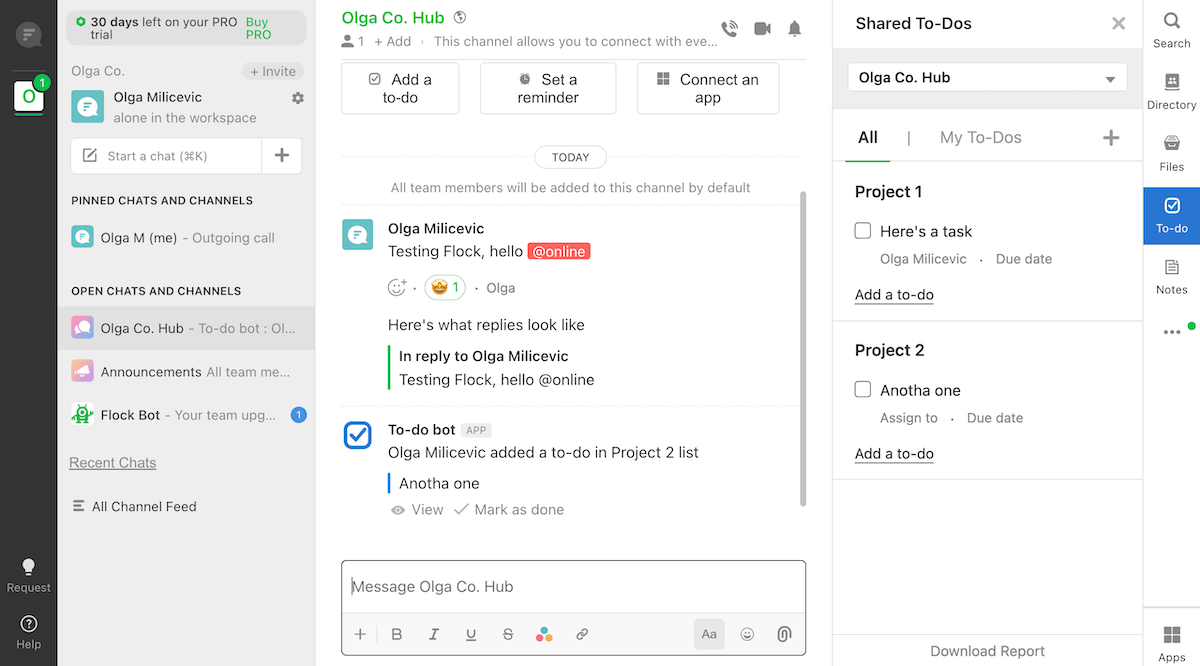Click the To-do bot blue checkbox avatar
The image size is (1200, 666).
pyautogui.click(x=358, y=435)
